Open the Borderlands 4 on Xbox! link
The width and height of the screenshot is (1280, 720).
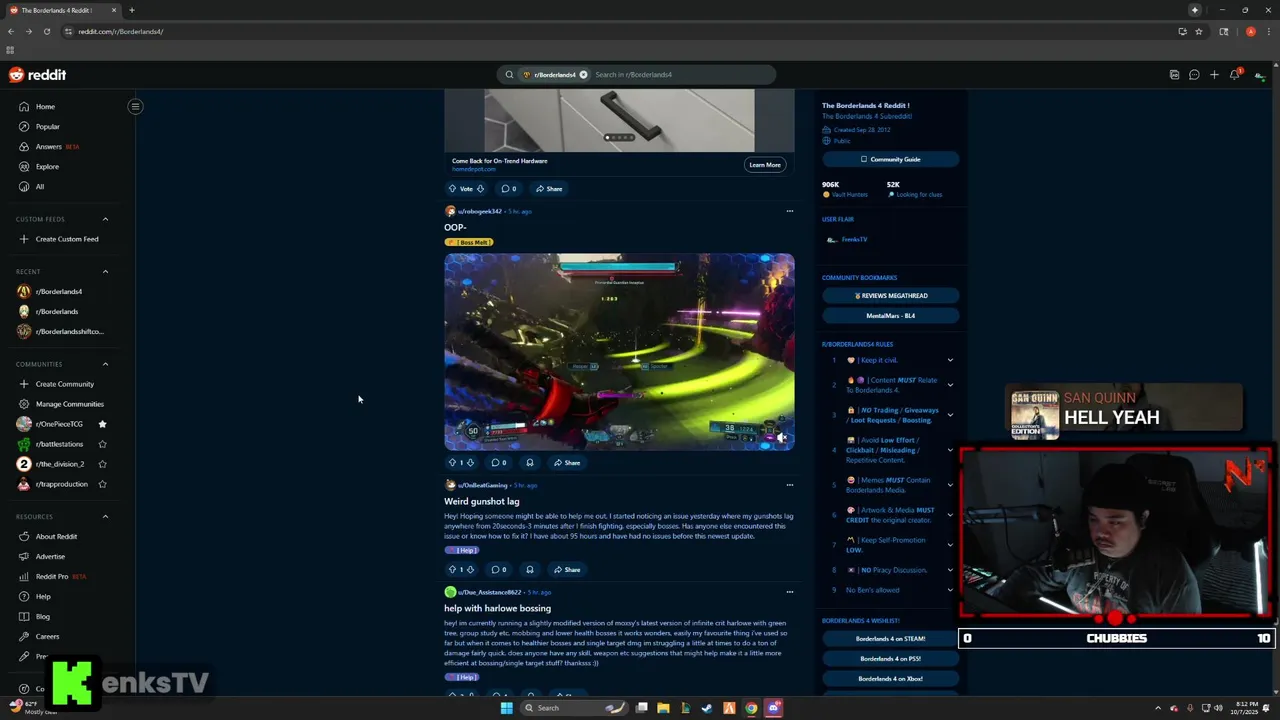pos(890,679)
